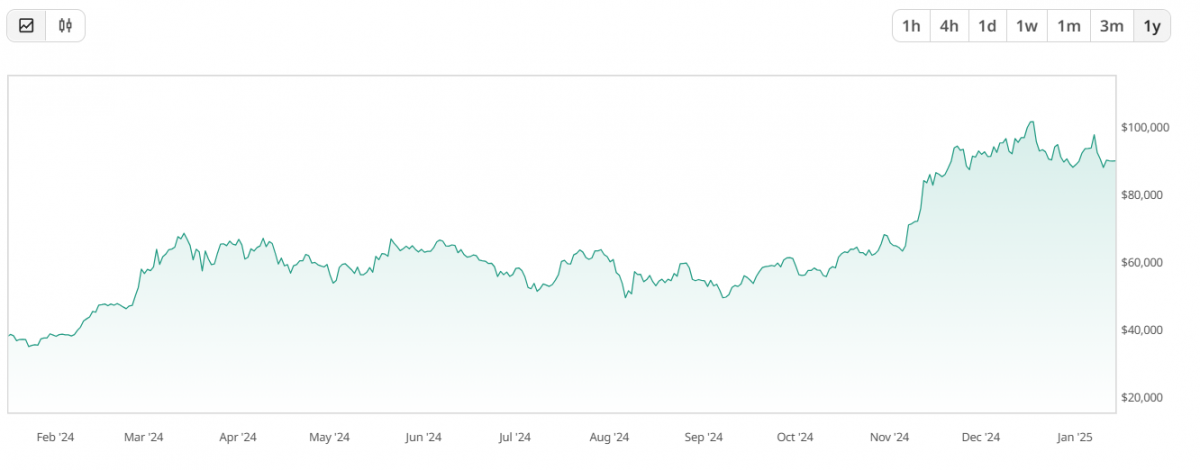
Task: Click the chart's highest peak near $100,000
Action: 1031,122
